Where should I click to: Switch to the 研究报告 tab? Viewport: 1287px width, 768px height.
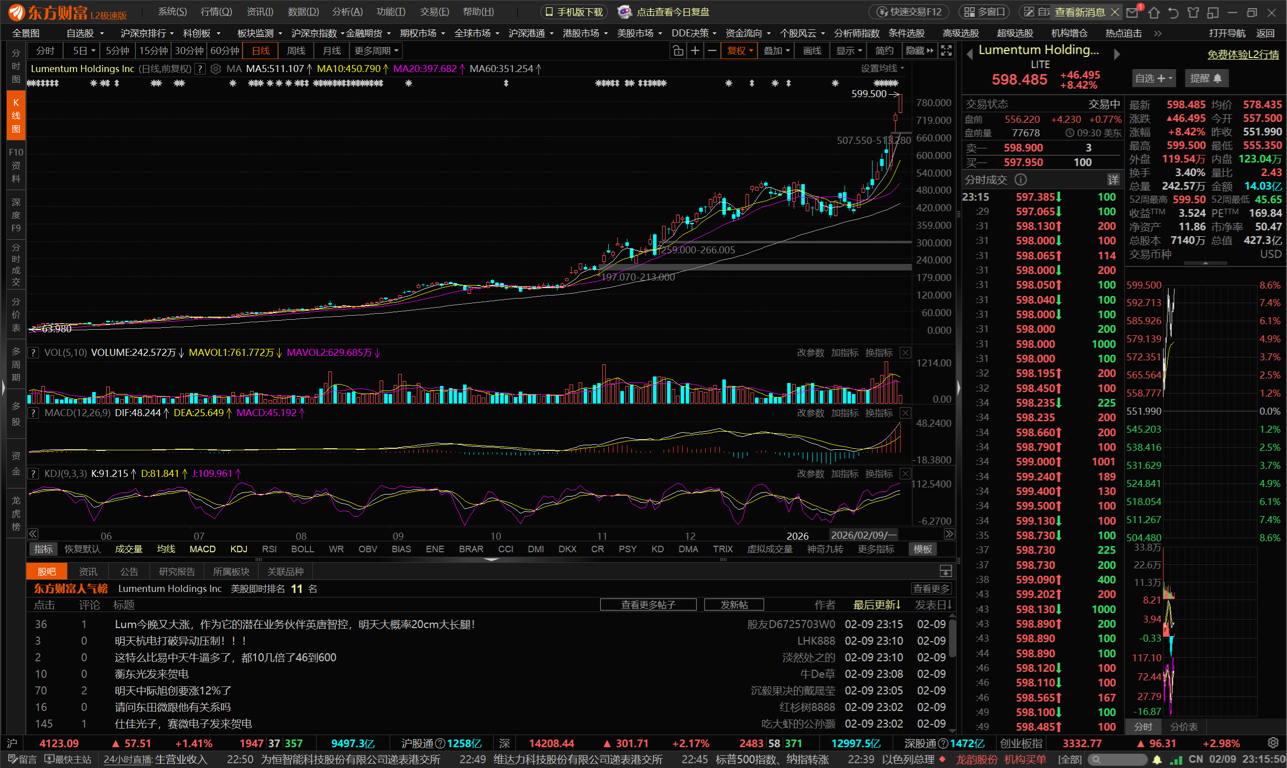pyautogui.click(x=176, y=572)
